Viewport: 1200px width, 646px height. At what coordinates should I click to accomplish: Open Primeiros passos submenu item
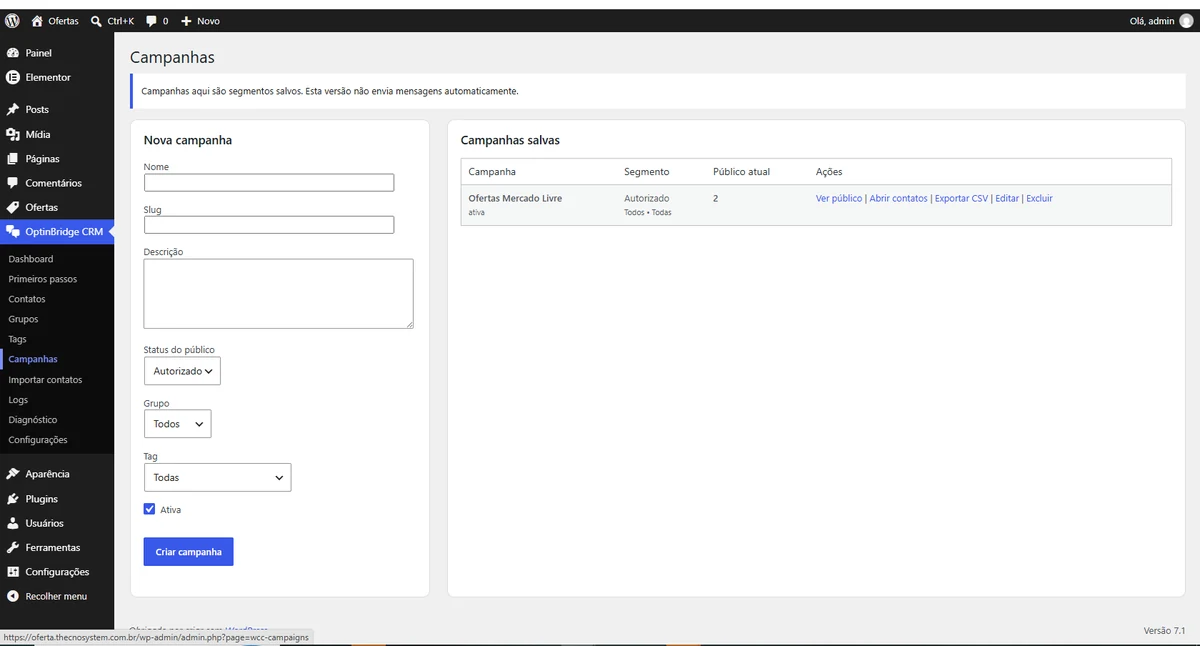pyautogui.click(x=43, y=279)
